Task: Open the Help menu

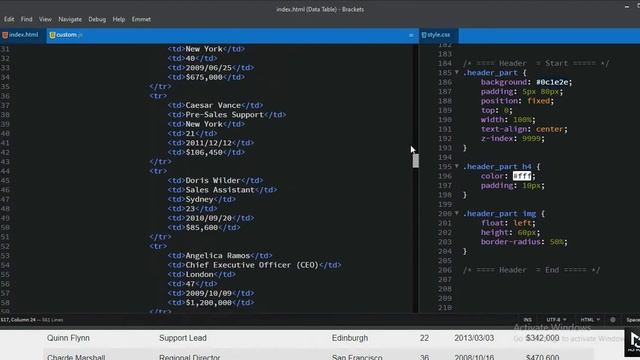Action: pos(119,19)
